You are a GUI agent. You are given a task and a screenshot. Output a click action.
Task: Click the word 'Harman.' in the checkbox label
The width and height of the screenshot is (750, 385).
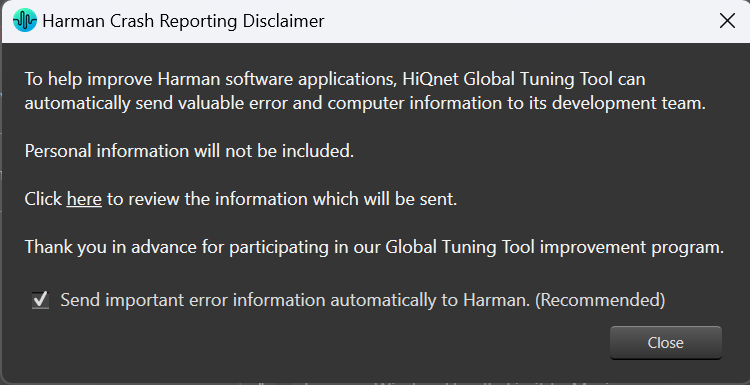click(496, 300)
